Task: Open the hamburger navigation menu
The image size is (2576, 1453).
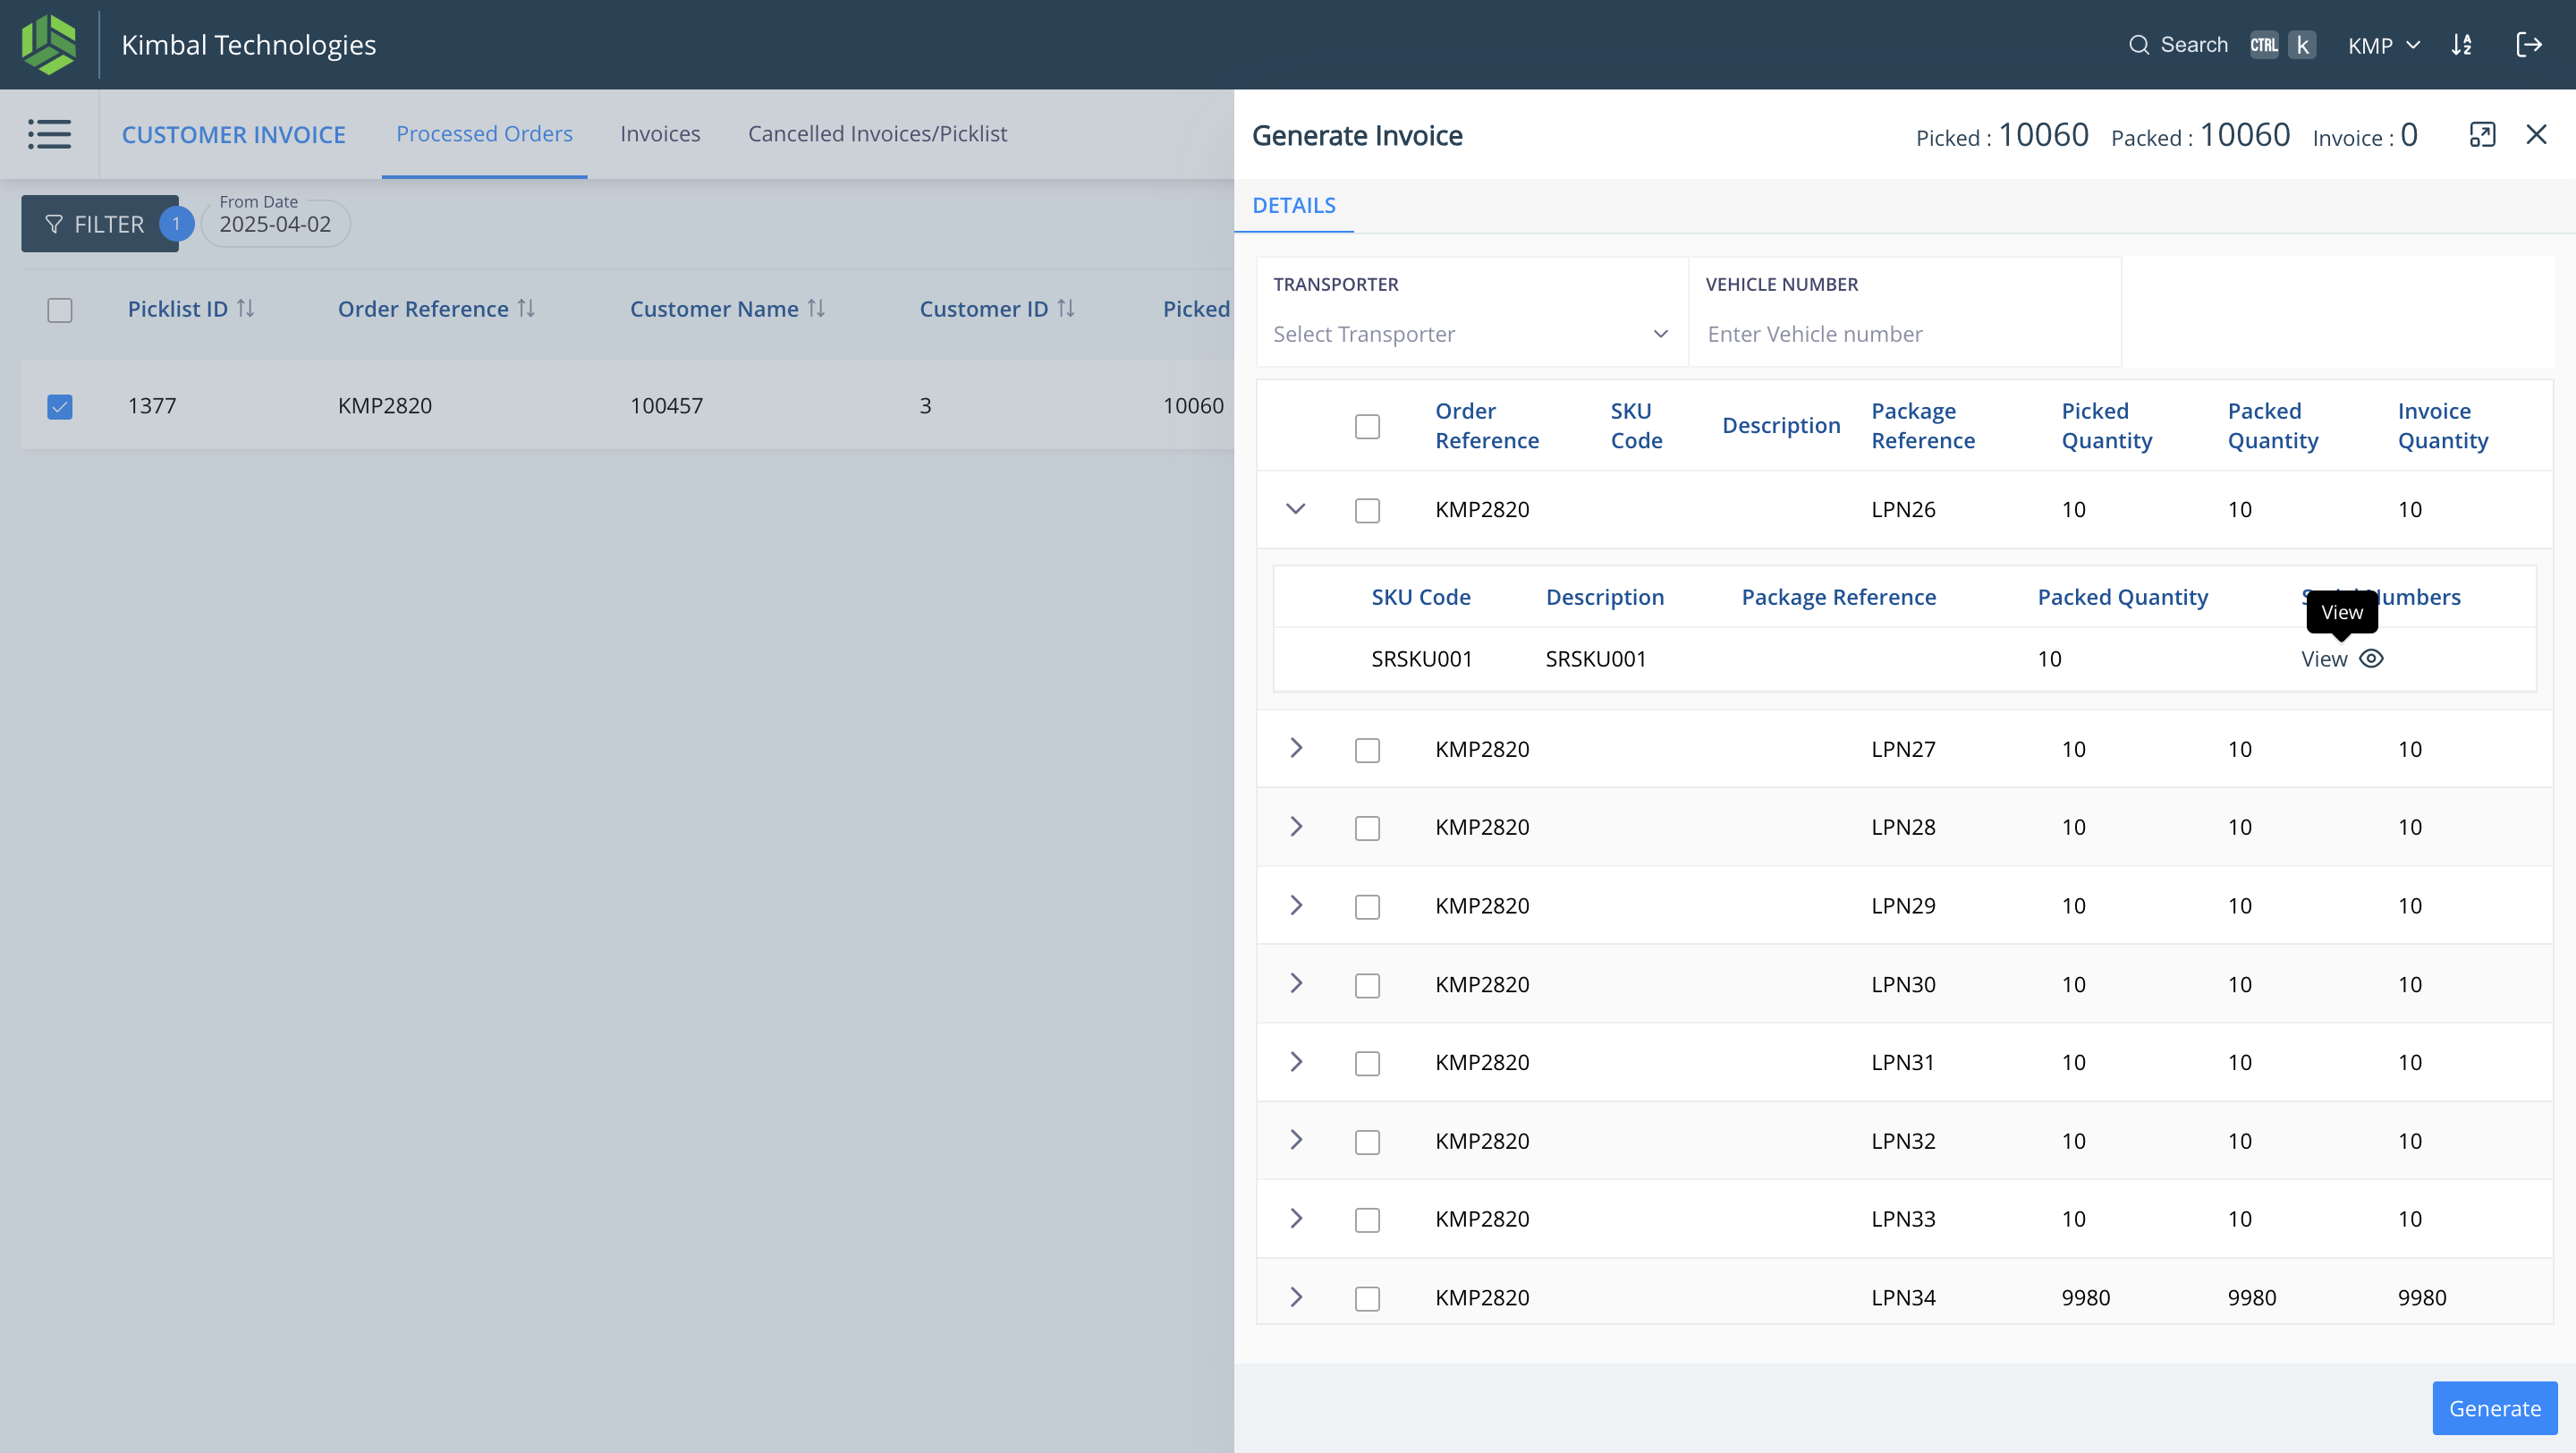Action: [x=49, y=134]
